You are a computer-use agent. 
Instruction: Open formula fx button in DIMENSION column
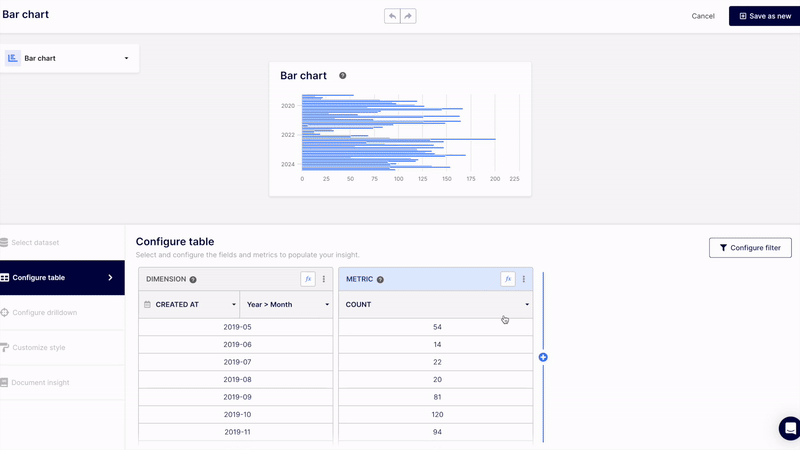coord(308,279)
